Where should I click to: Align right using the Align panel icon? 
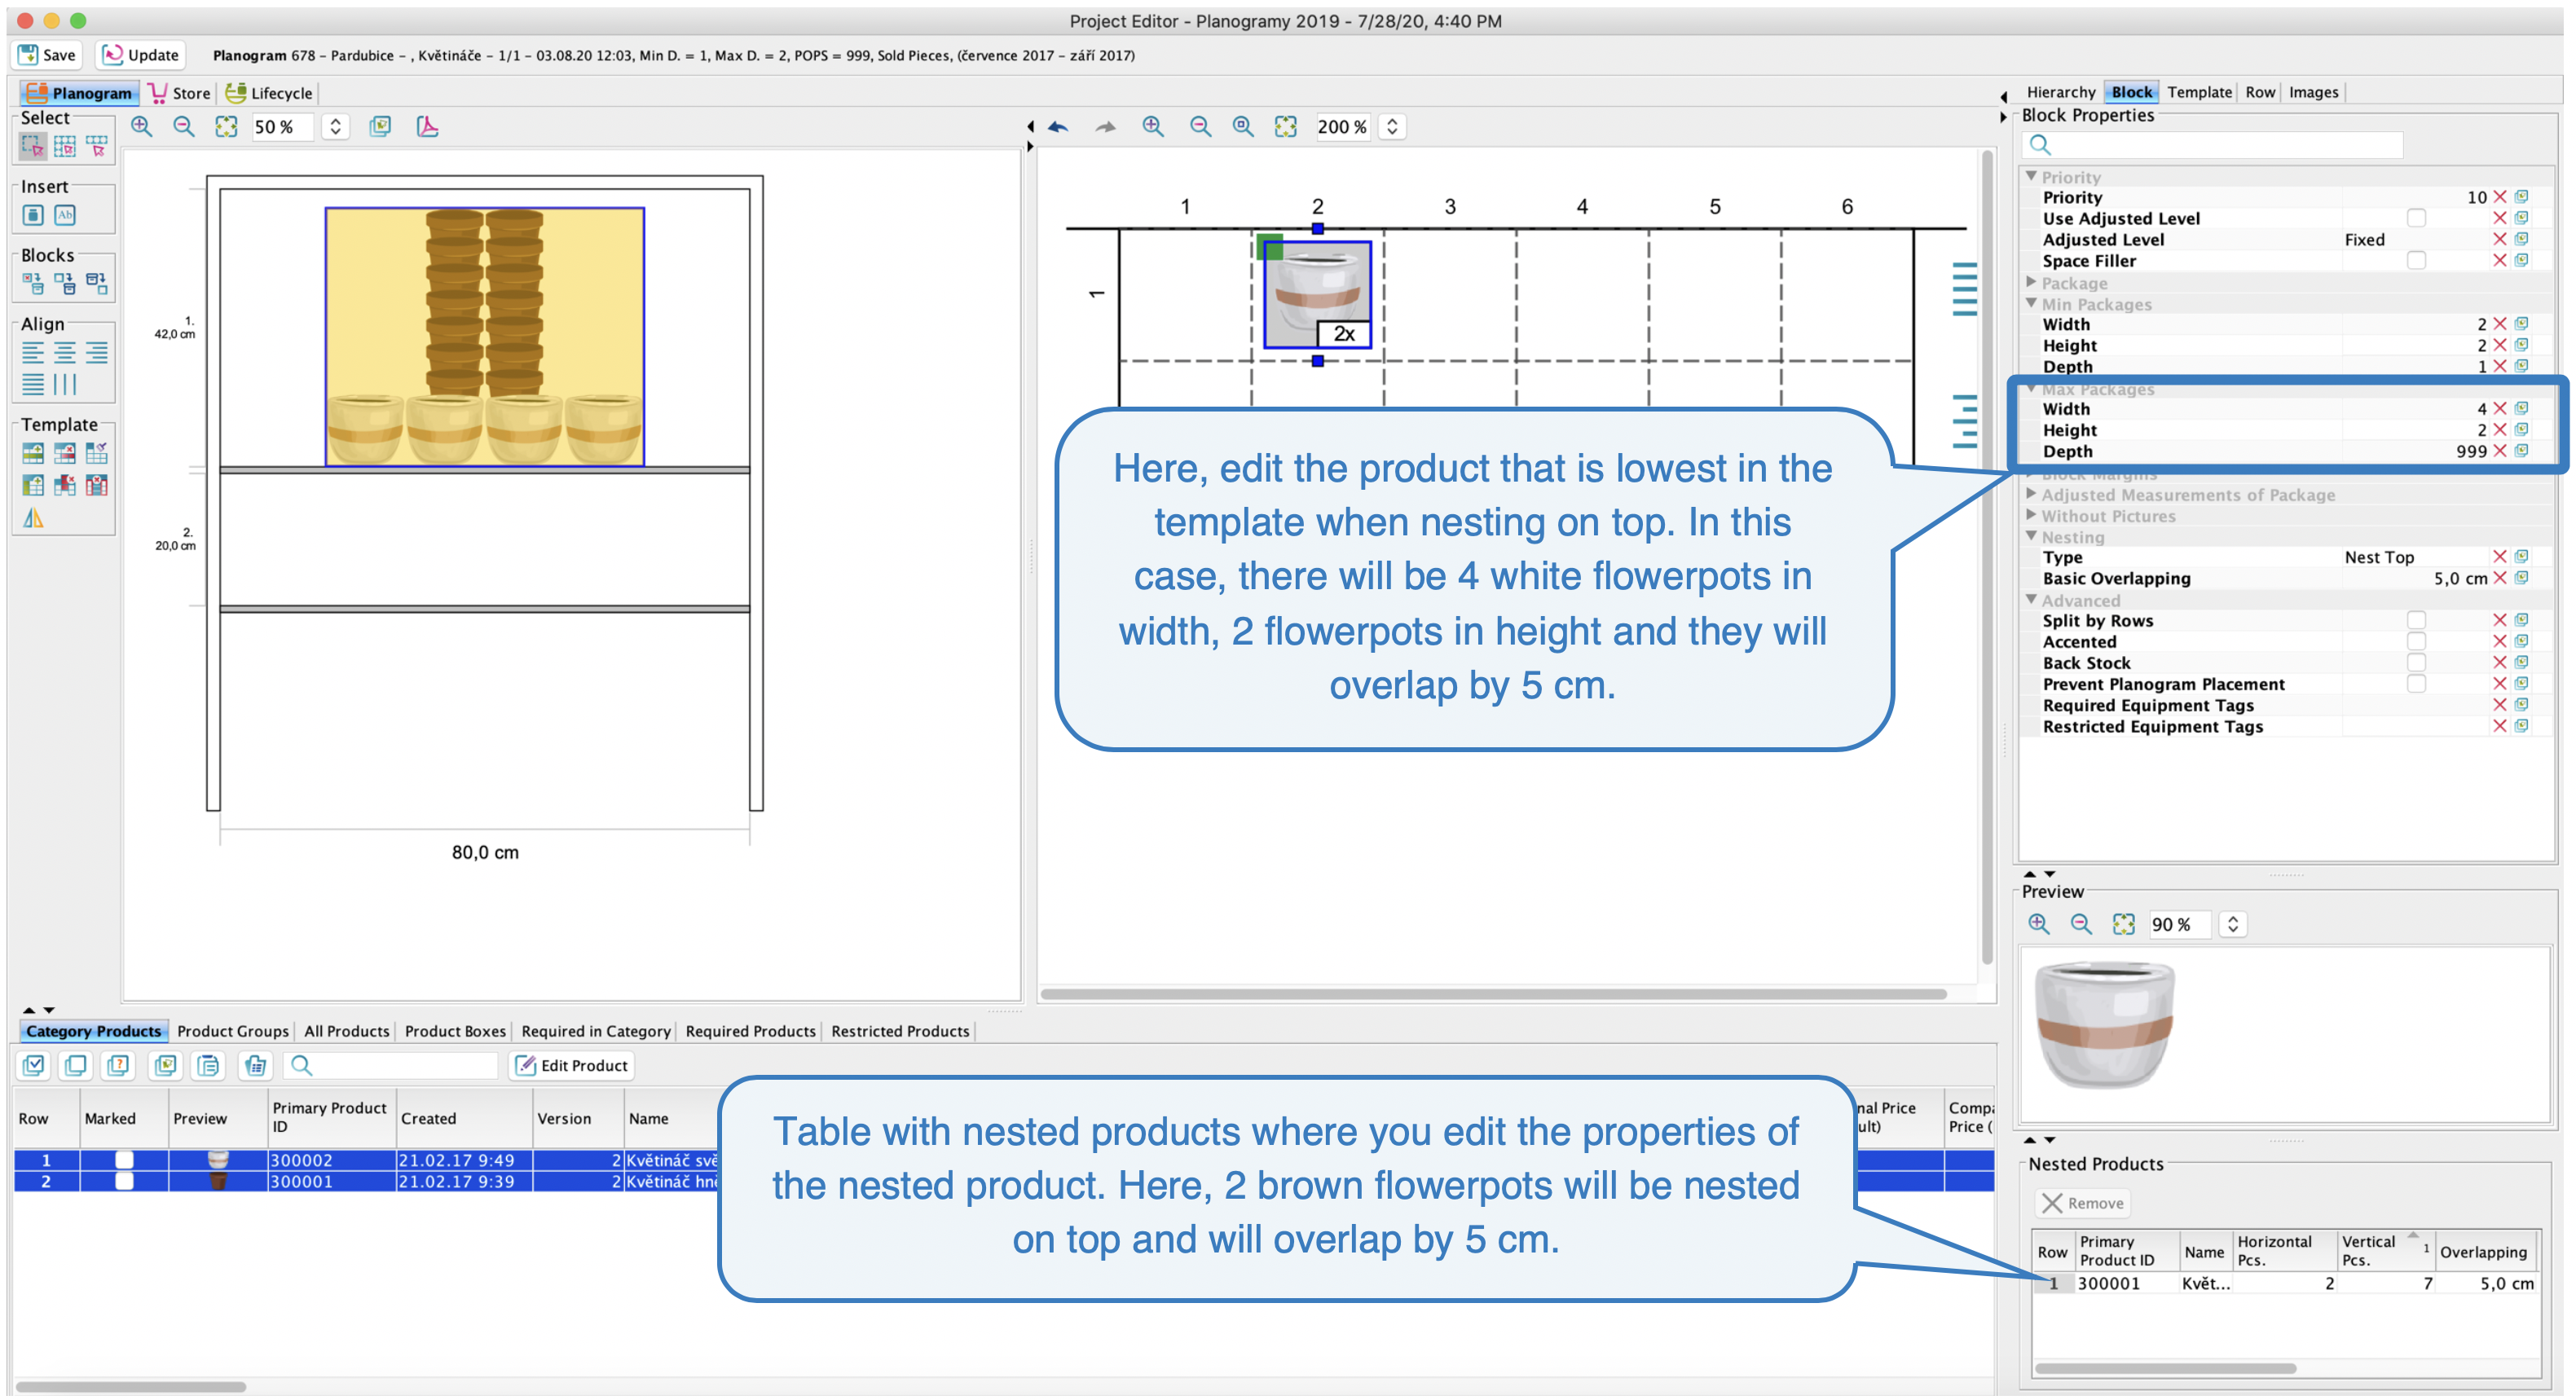pos(97,352)
